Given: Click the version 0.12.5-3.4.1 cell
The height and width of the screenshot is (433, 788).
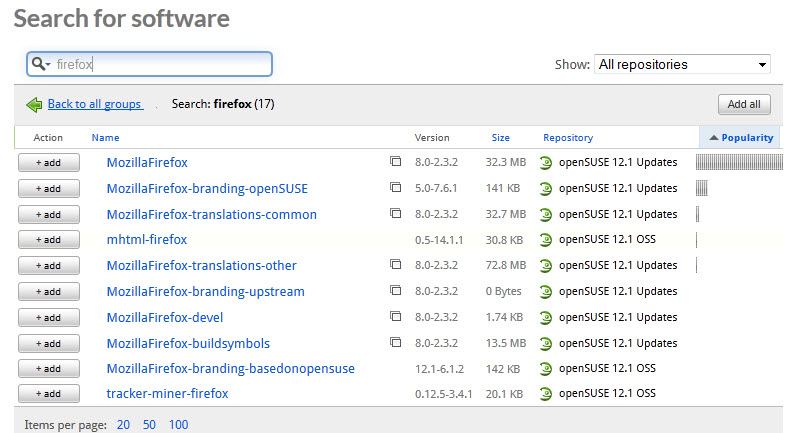Looking at the screenshot, I should pyautogui.click(x=443, y=394).
